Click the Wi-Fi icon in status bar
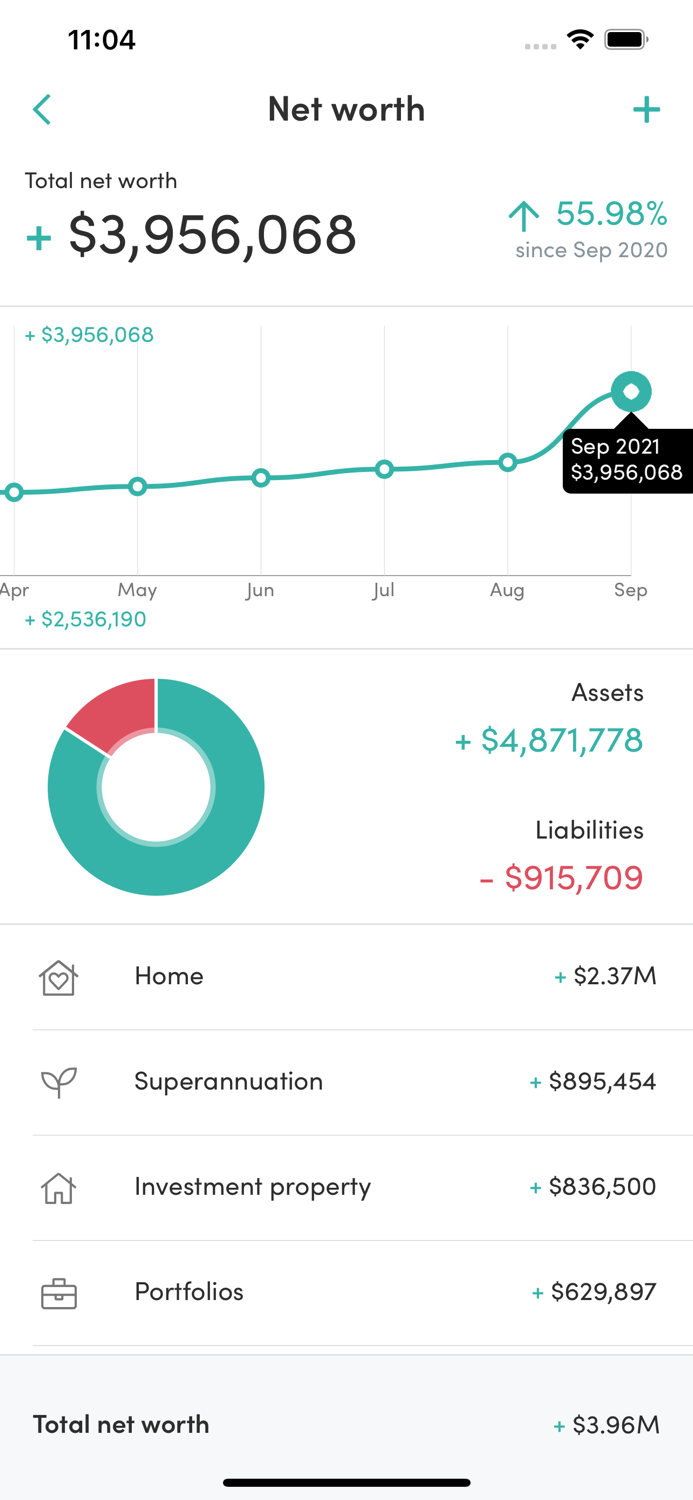The image size is (693, 1500). point(582,40)
